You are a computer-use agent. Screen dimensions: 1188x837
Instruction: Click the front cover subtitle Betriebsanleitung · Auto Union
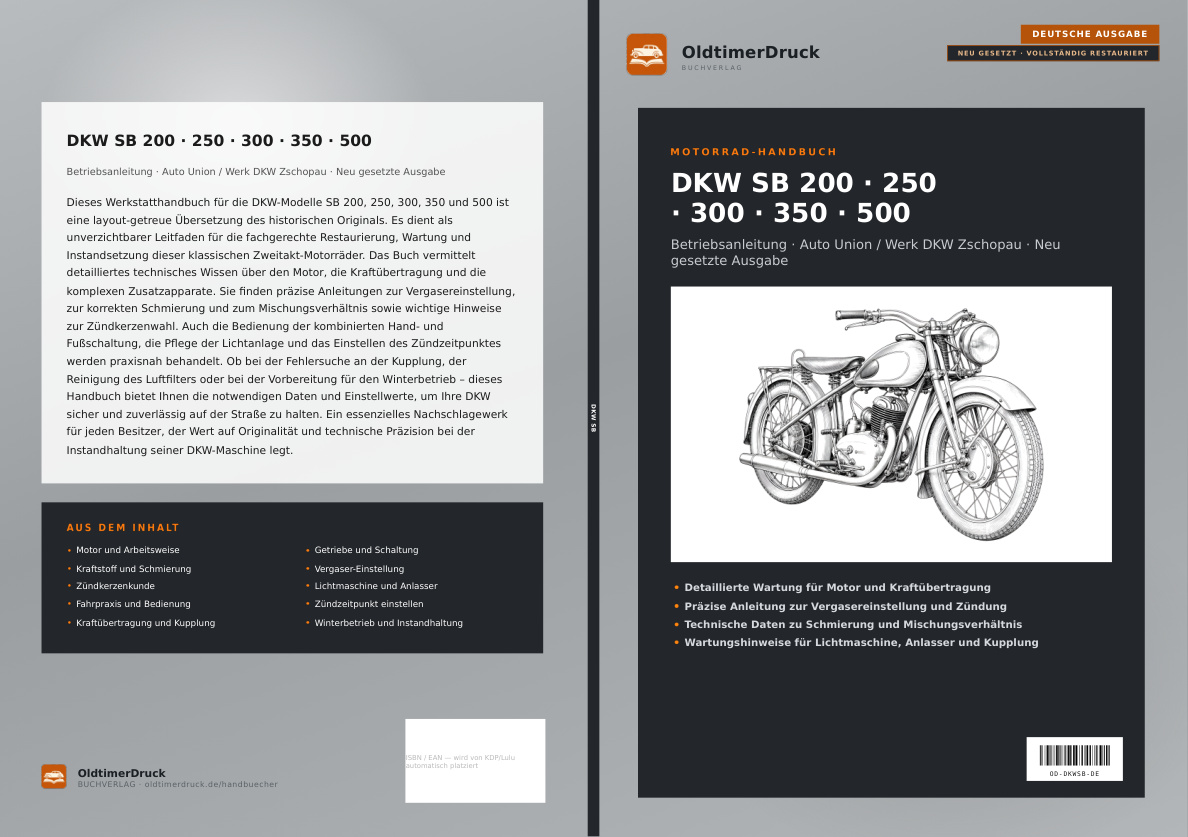coord(865,252)
